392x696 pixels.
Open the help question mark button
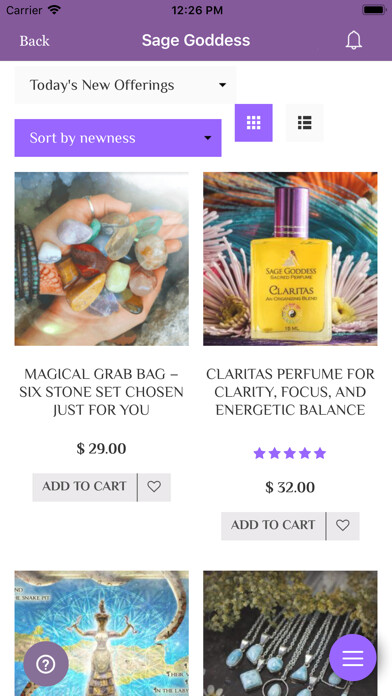pyautogui.click(x=46, y=664)
